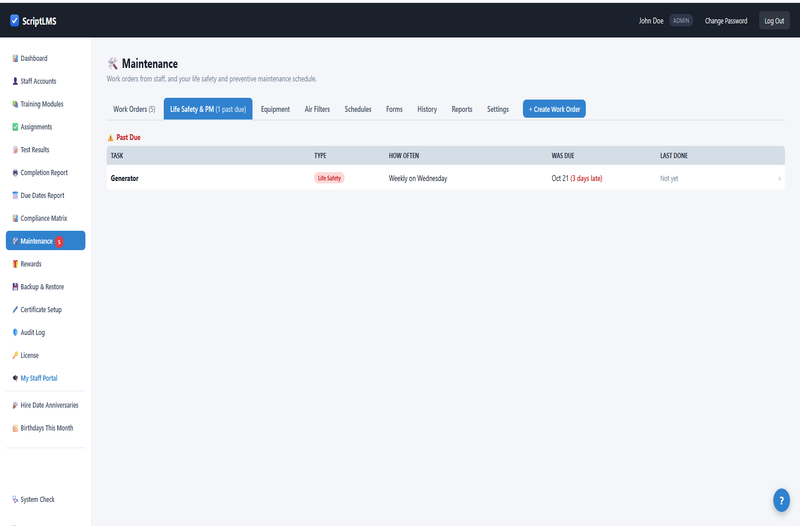The image size is (800, 526).
Task: Click the Test Results icon
Action: [15, 150]
